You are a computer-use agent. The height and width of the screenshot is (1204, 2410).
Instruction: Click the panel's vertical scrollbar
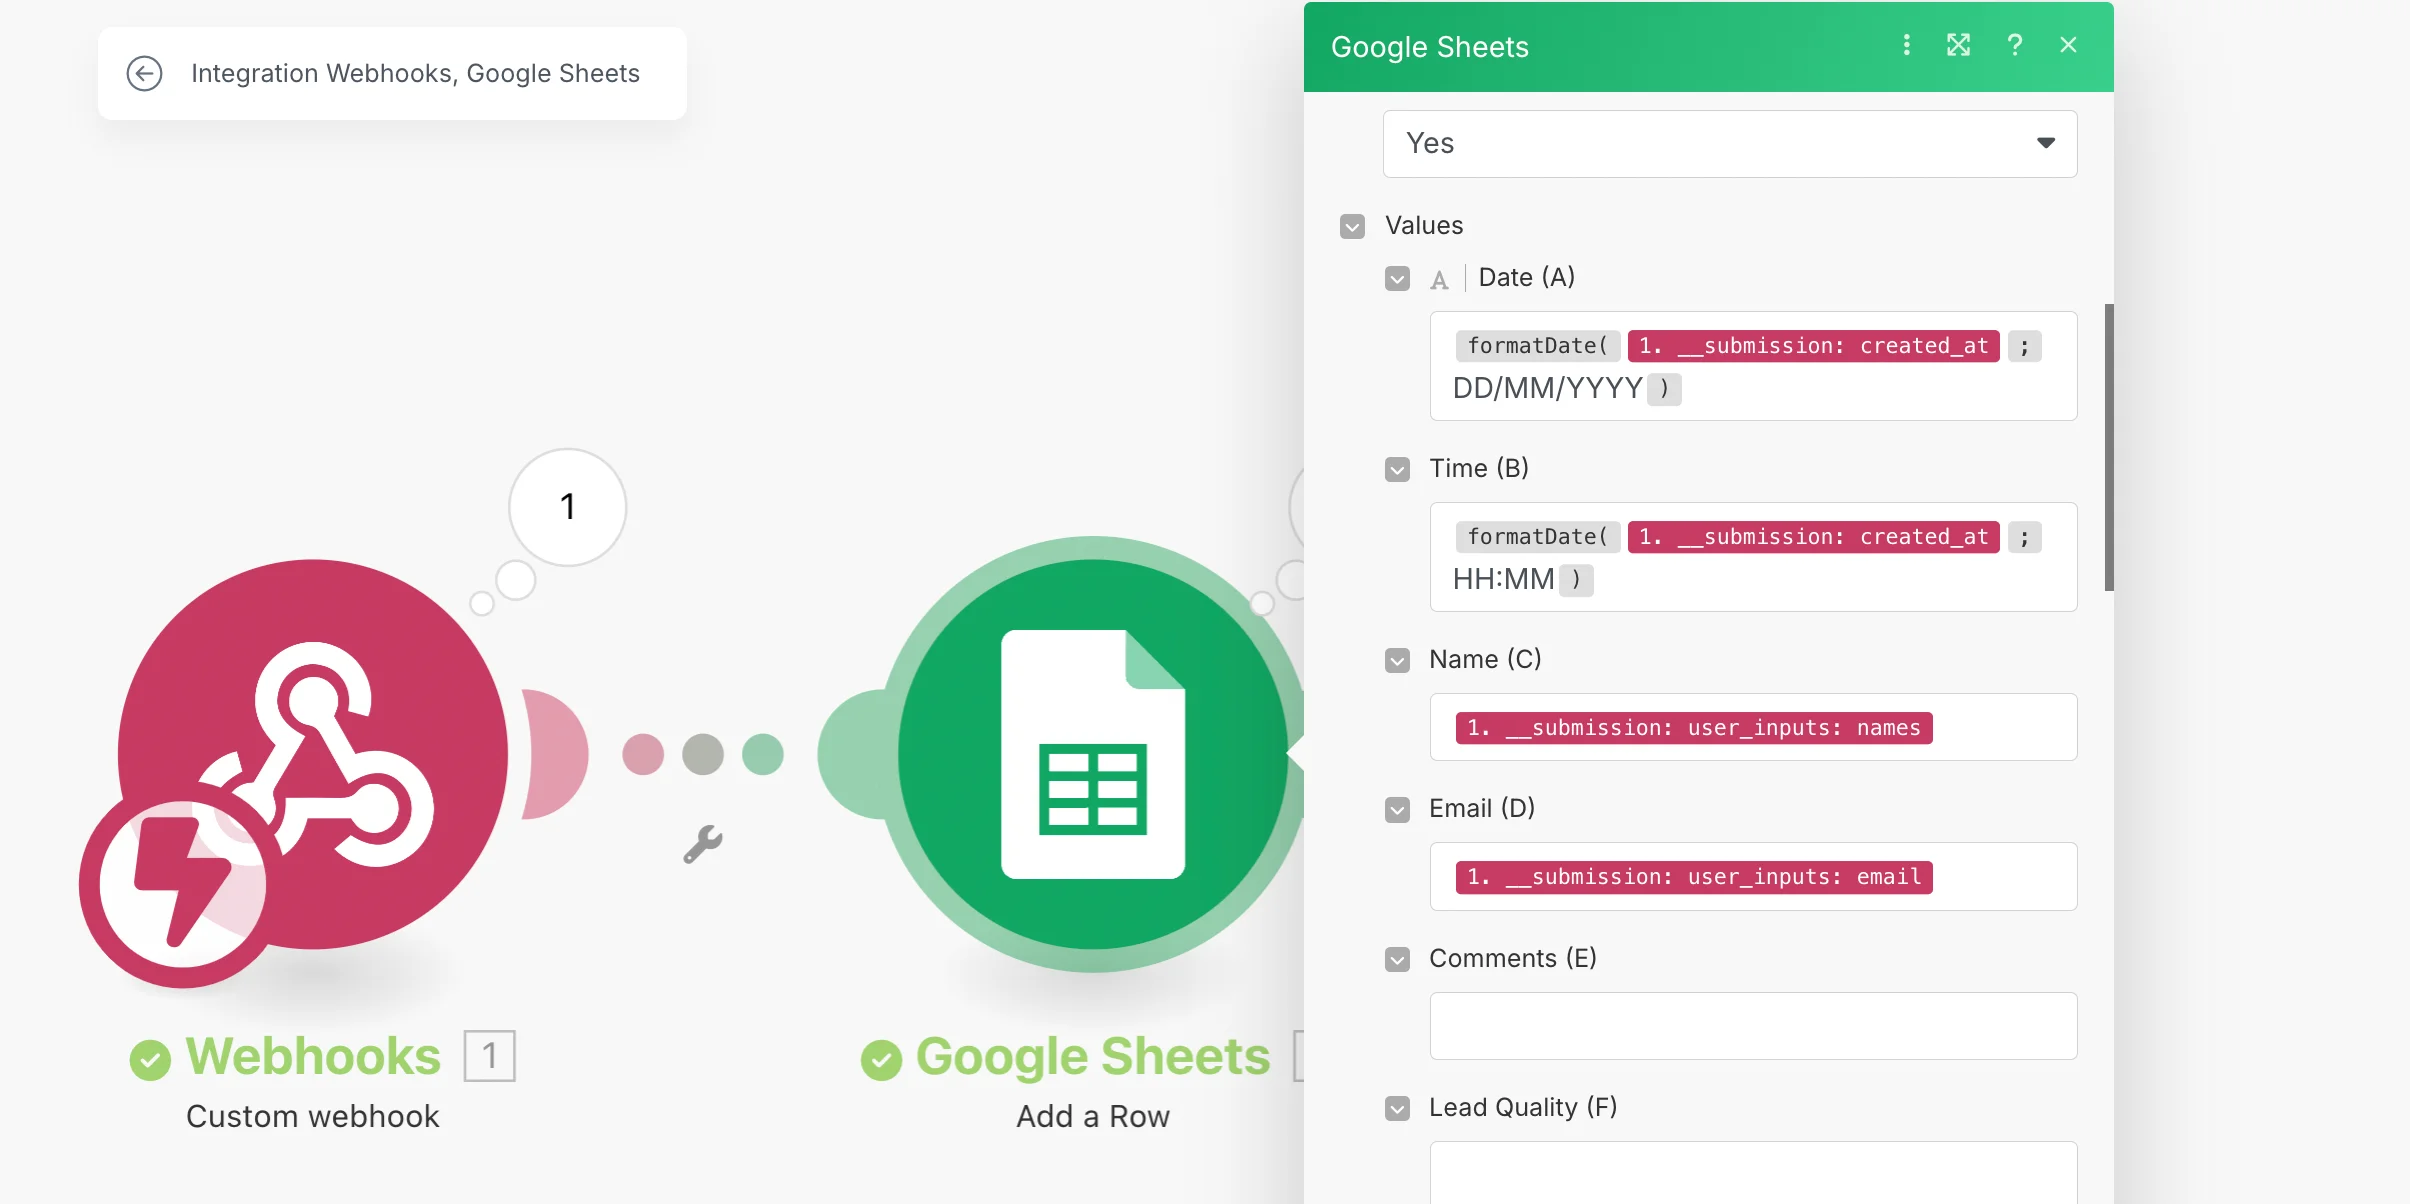[2108, 447]
